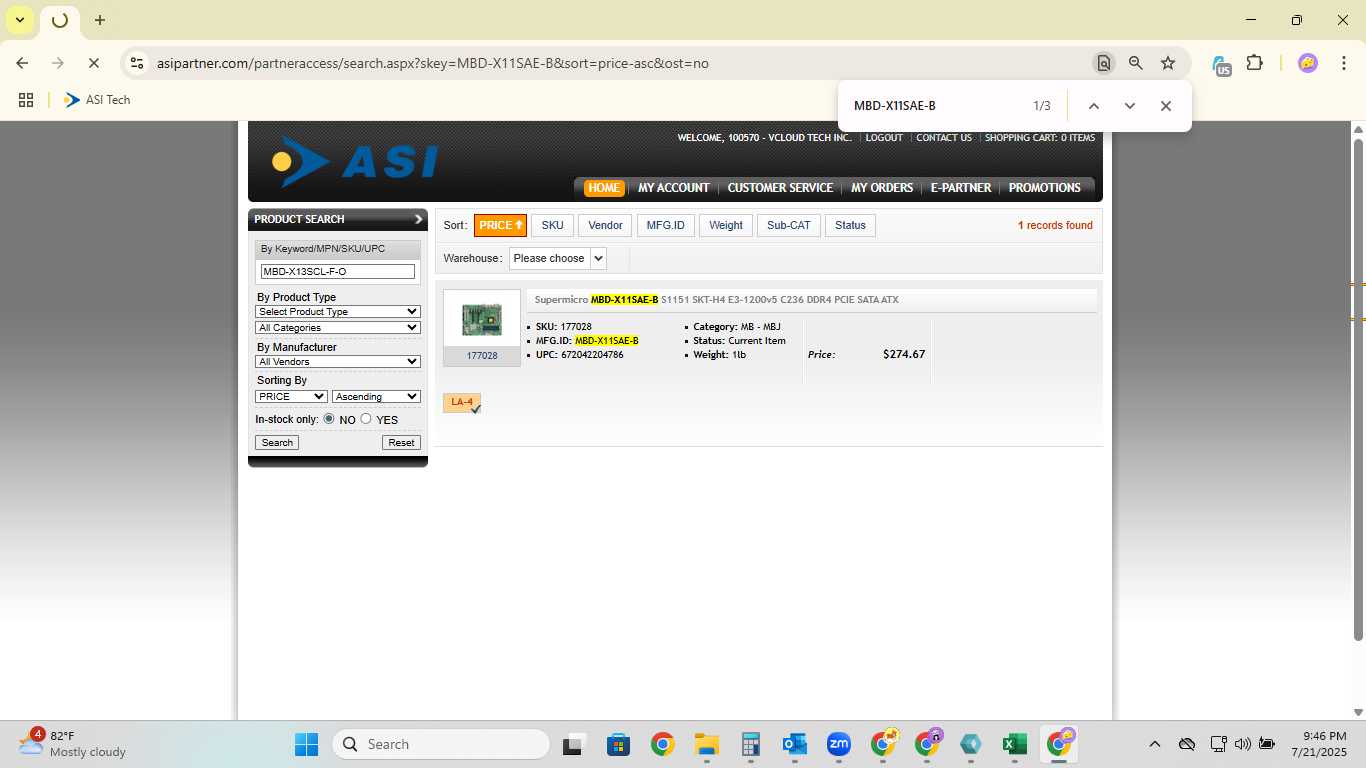The height and width of the screenshot is (768, 1366).
Task: Sort results by Weight
Action: click(x=726, y=226)
